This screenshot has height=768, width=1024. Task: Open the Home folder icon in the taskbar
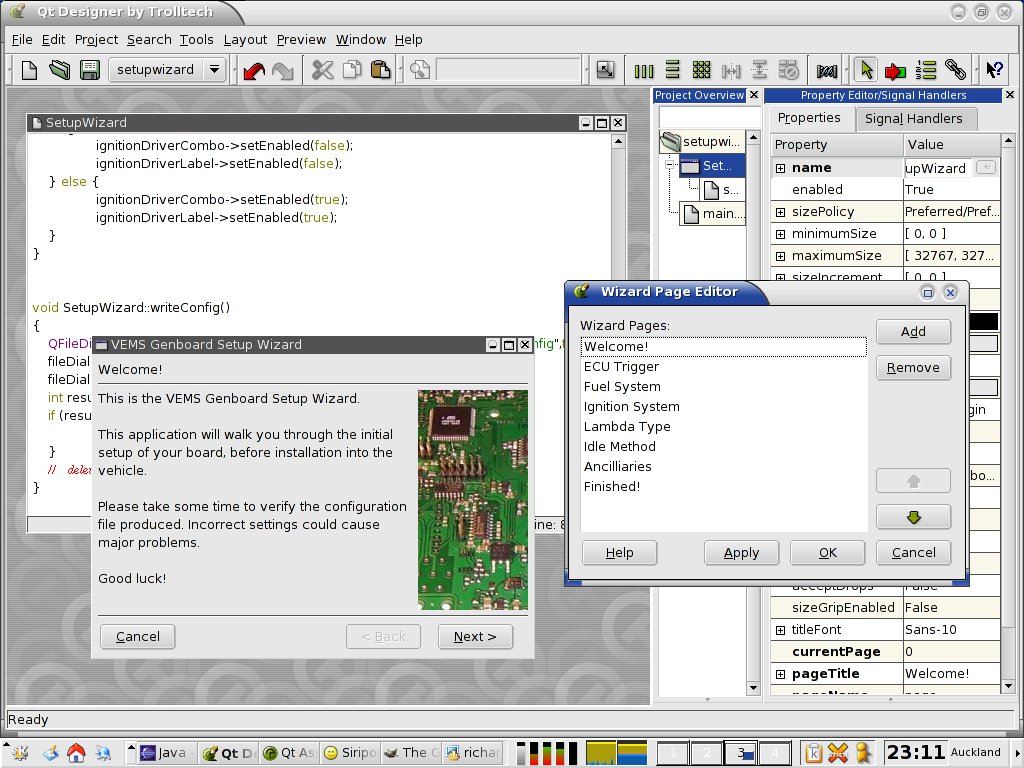(76, 753)
